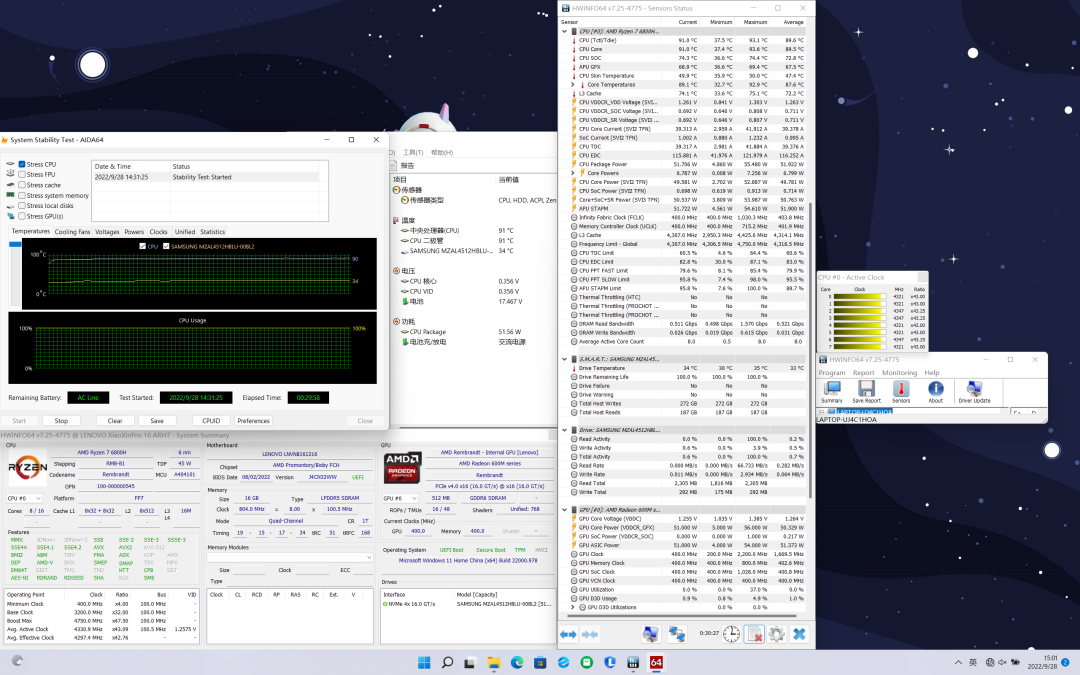Screen dimensions: 1080x675
Task: Click the Save Report floppy icon
Action: (x=867, y=390)
